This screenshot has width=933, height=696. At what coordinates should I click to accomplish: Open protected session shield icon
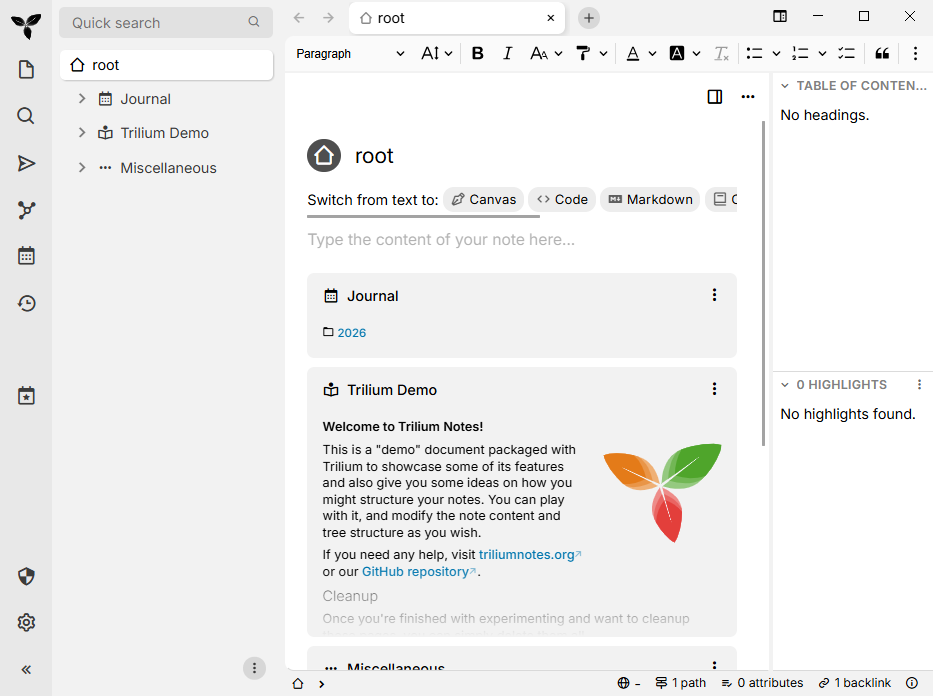pos(26,576)
